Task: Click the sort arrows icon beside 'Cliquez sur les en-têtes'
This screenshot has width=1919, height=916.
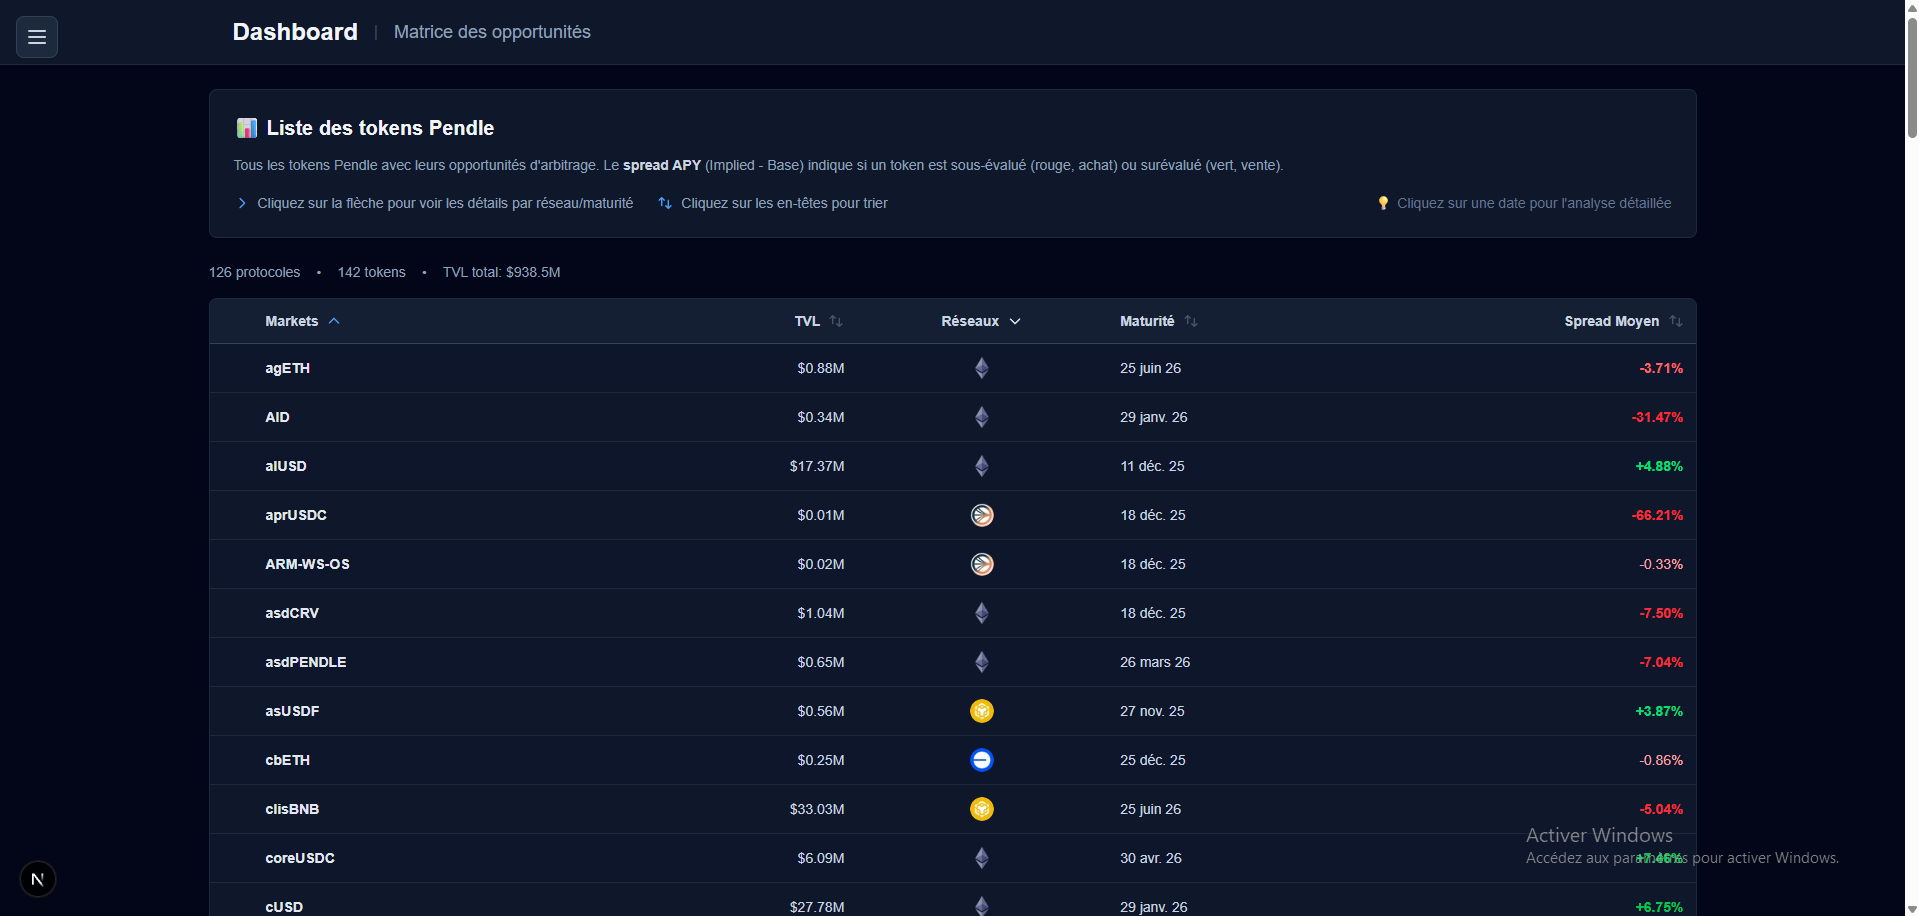Action: coord(664,202)
